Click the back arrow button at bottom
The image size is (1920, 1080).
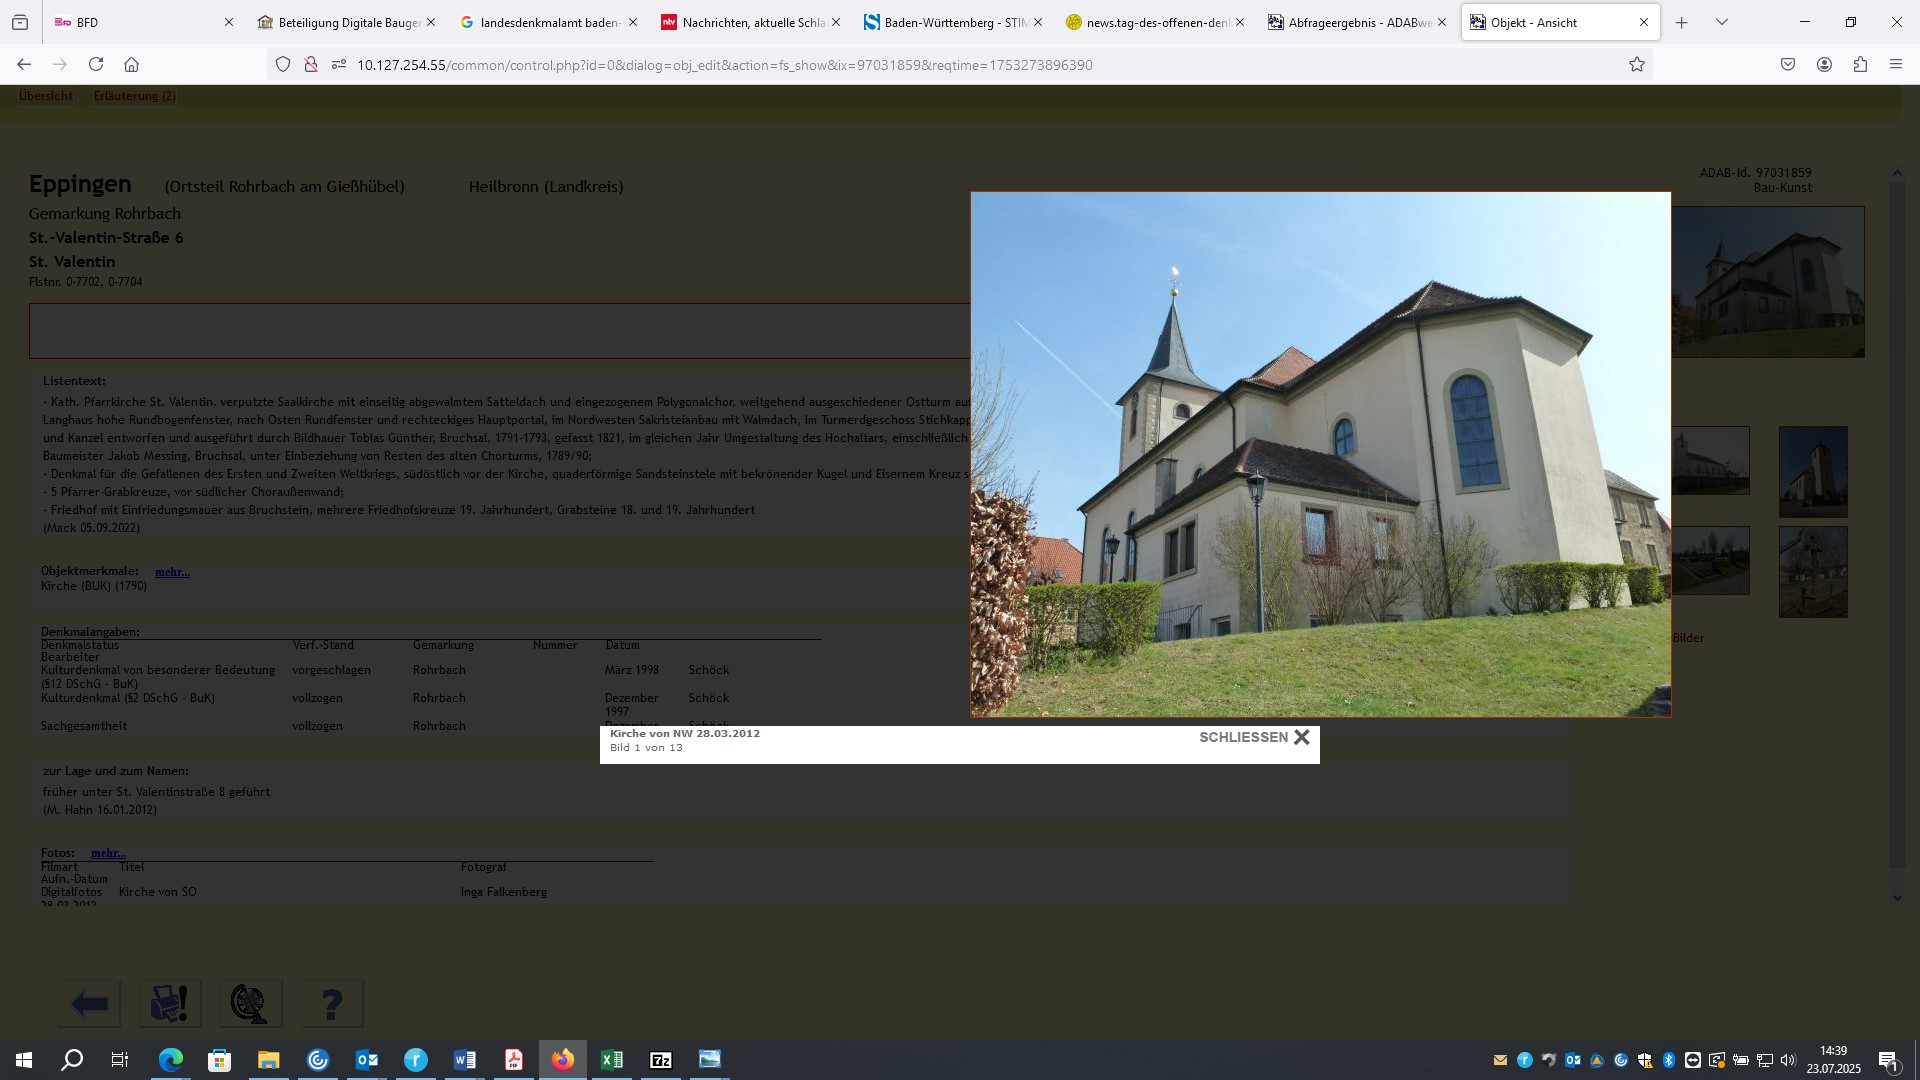(90, 1004)
